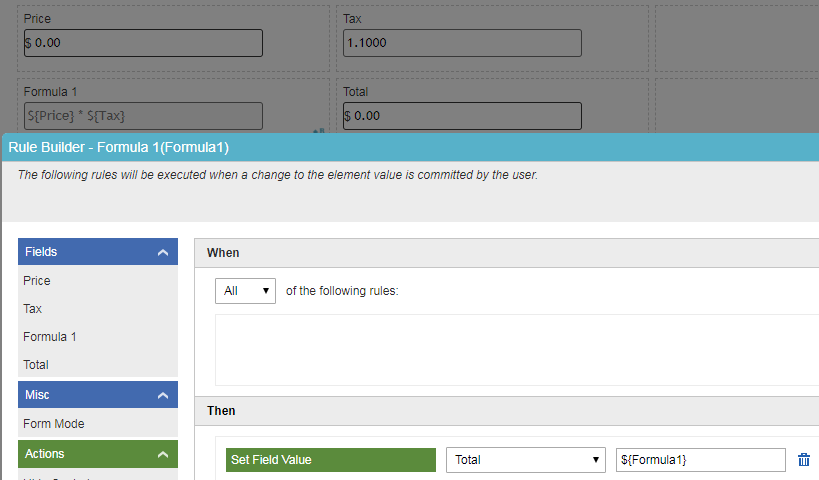Click the ${Formula1} value input in Then section
Viewport: 819px width, 480px height.
(700, 460)
